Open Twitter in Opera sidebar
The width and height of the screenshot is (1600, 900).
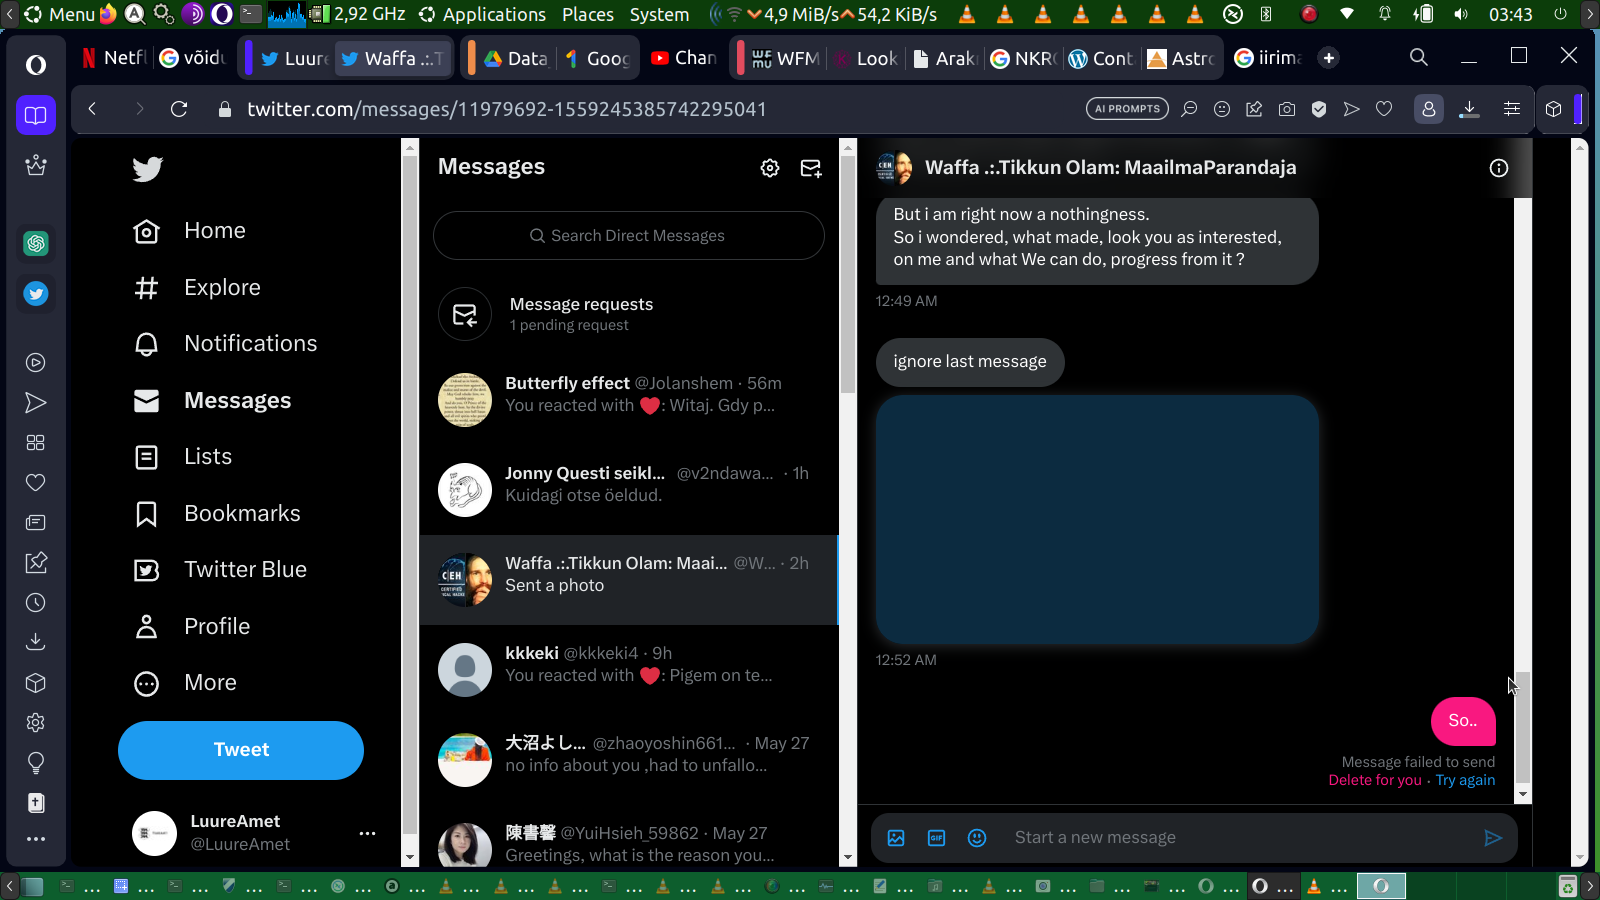(x=36, y=294)
